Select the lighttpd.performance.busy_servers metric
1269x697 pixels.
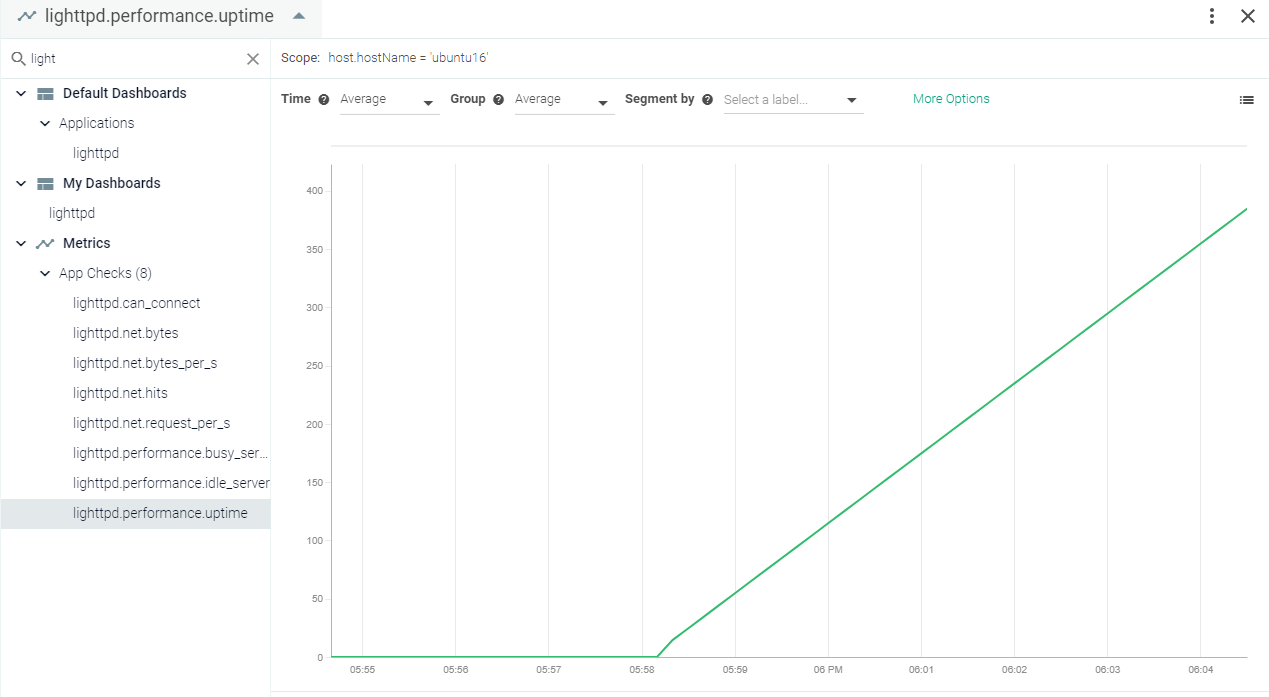click(171, 453)
